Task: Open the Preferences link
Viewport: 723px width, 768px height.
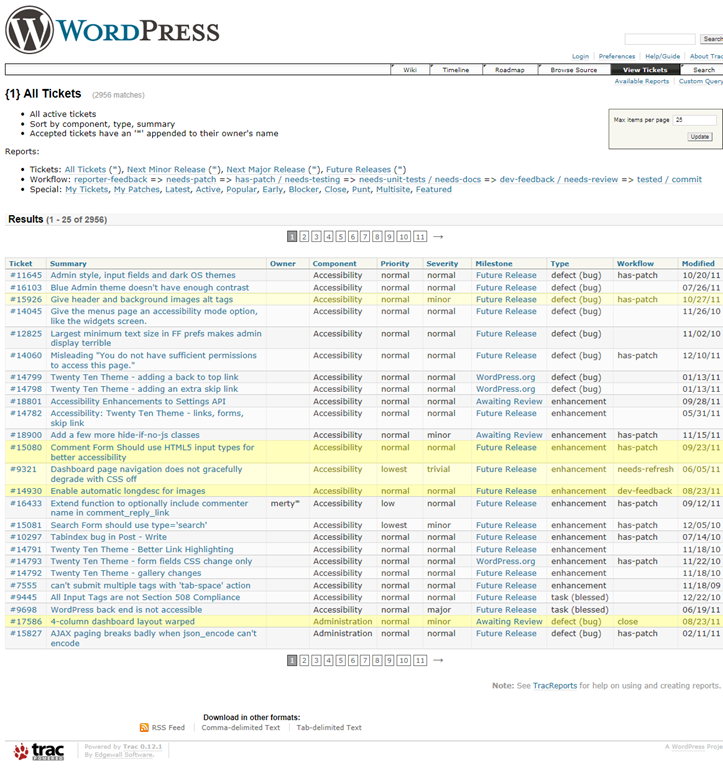Action: pos(617,56)
